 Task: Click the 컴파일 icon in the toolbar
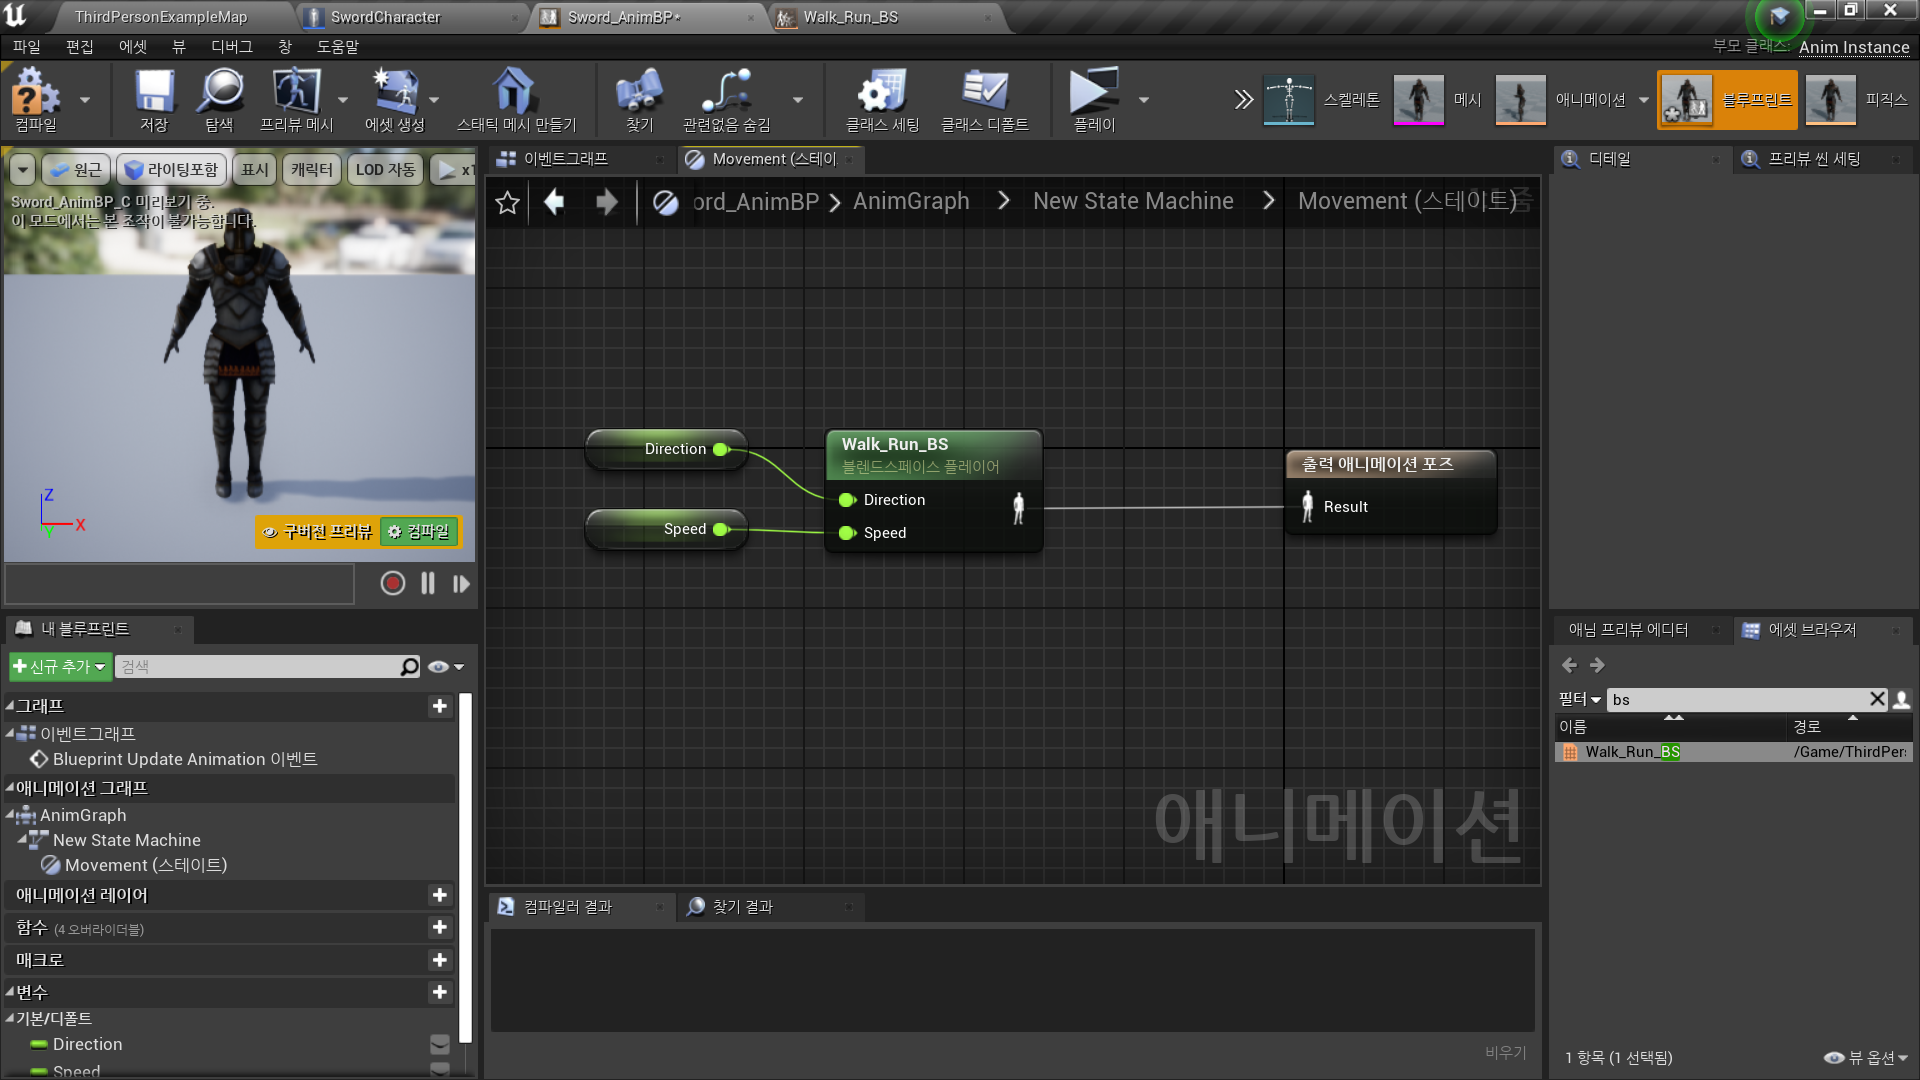coord(33,99)
